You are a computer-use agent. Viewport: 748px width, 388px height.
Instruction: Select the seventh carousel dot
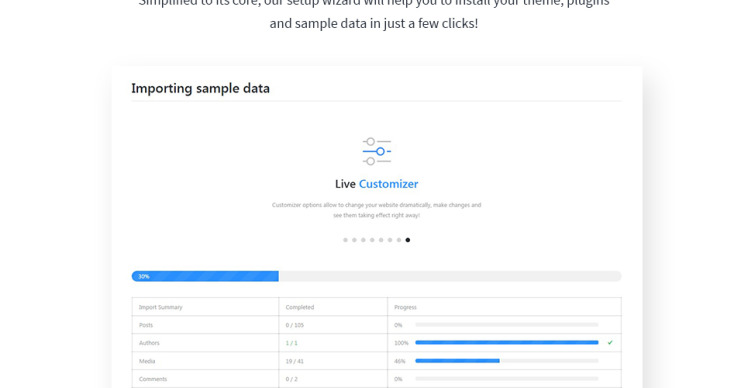[399, 240]
